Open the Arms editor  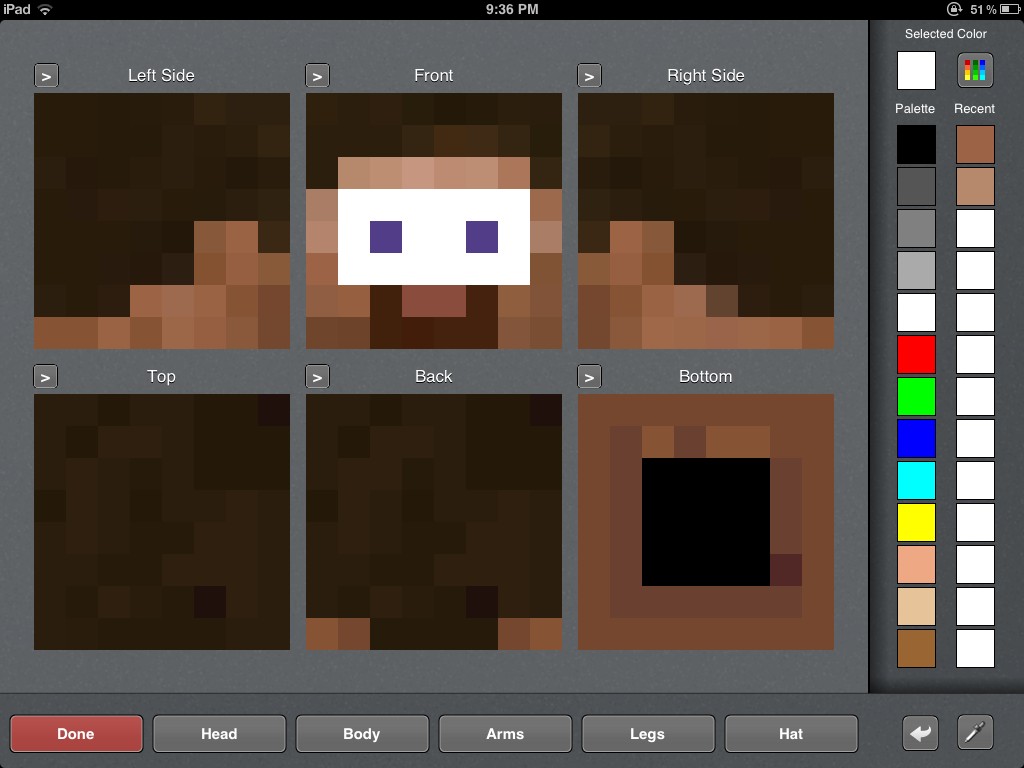[505, 733]
